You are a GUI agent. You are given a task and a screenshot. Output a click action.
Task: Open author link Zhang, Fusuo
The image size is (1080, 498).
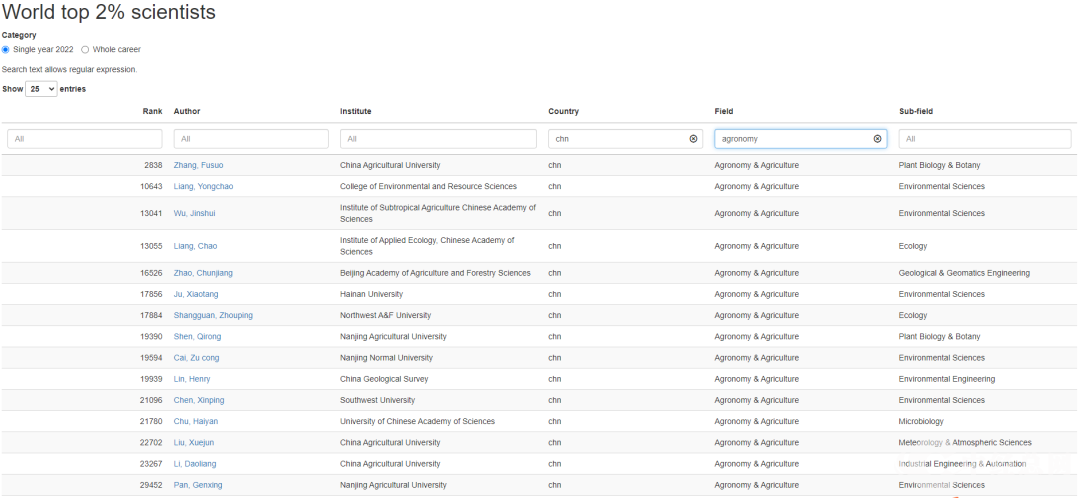pos(198,165)
